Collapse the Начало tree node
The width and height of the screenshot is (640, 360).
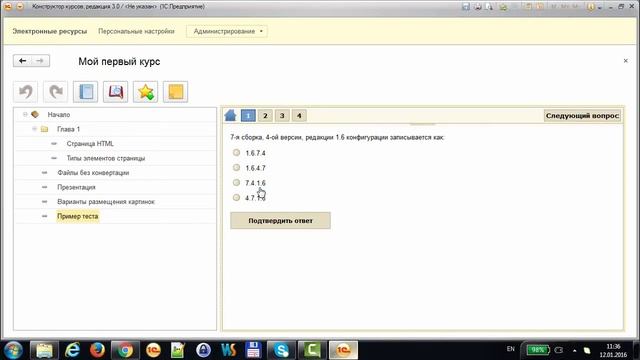(x=25, y=114)
